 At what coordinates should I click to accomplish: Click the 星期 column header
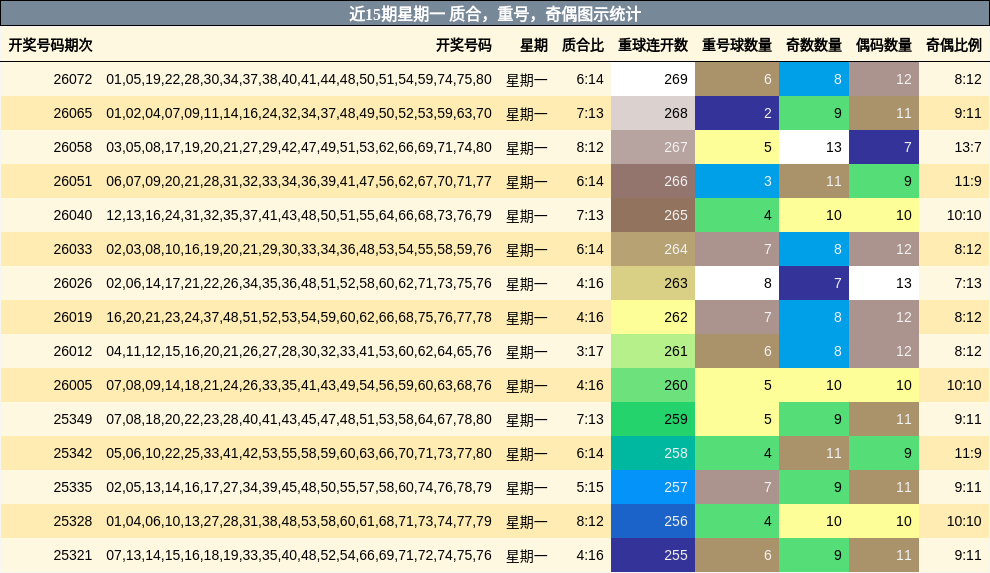tap(534, 45)
